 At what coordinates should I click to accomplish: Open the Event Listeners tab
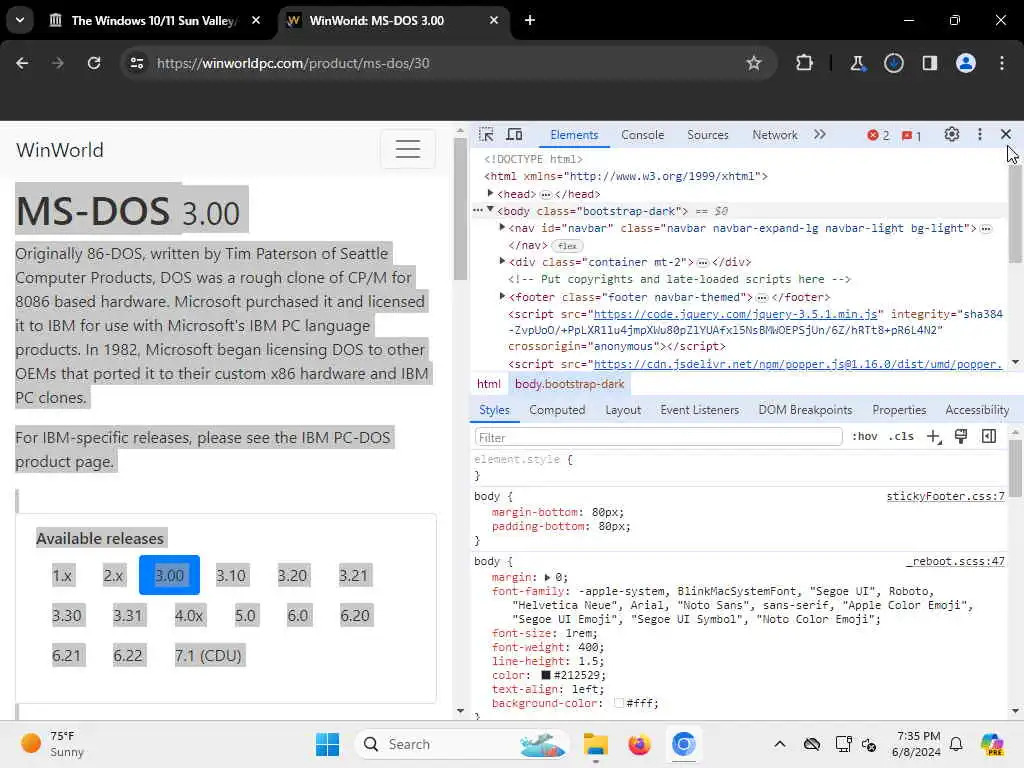[699, 410]
